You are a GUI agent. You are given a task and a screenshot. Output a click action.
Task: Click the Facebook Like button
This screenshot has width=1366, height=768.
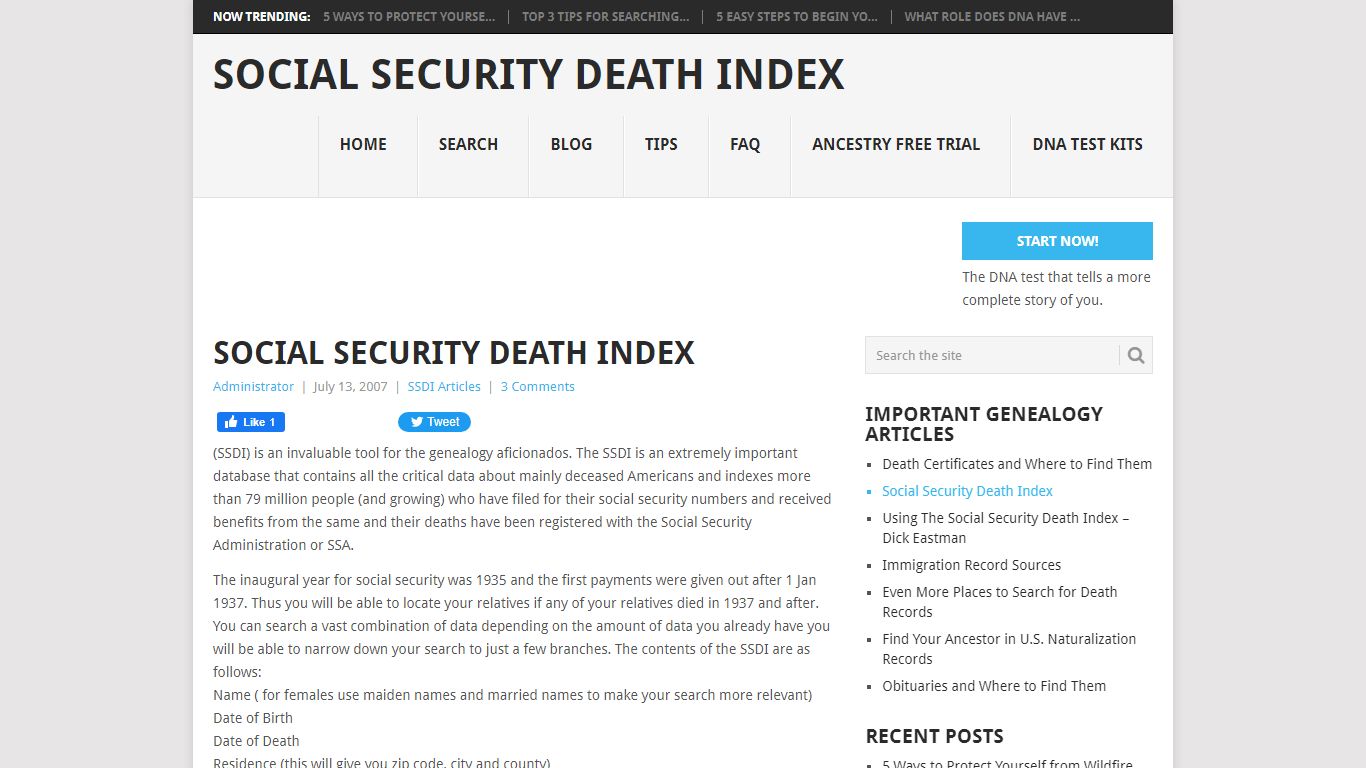251,422
